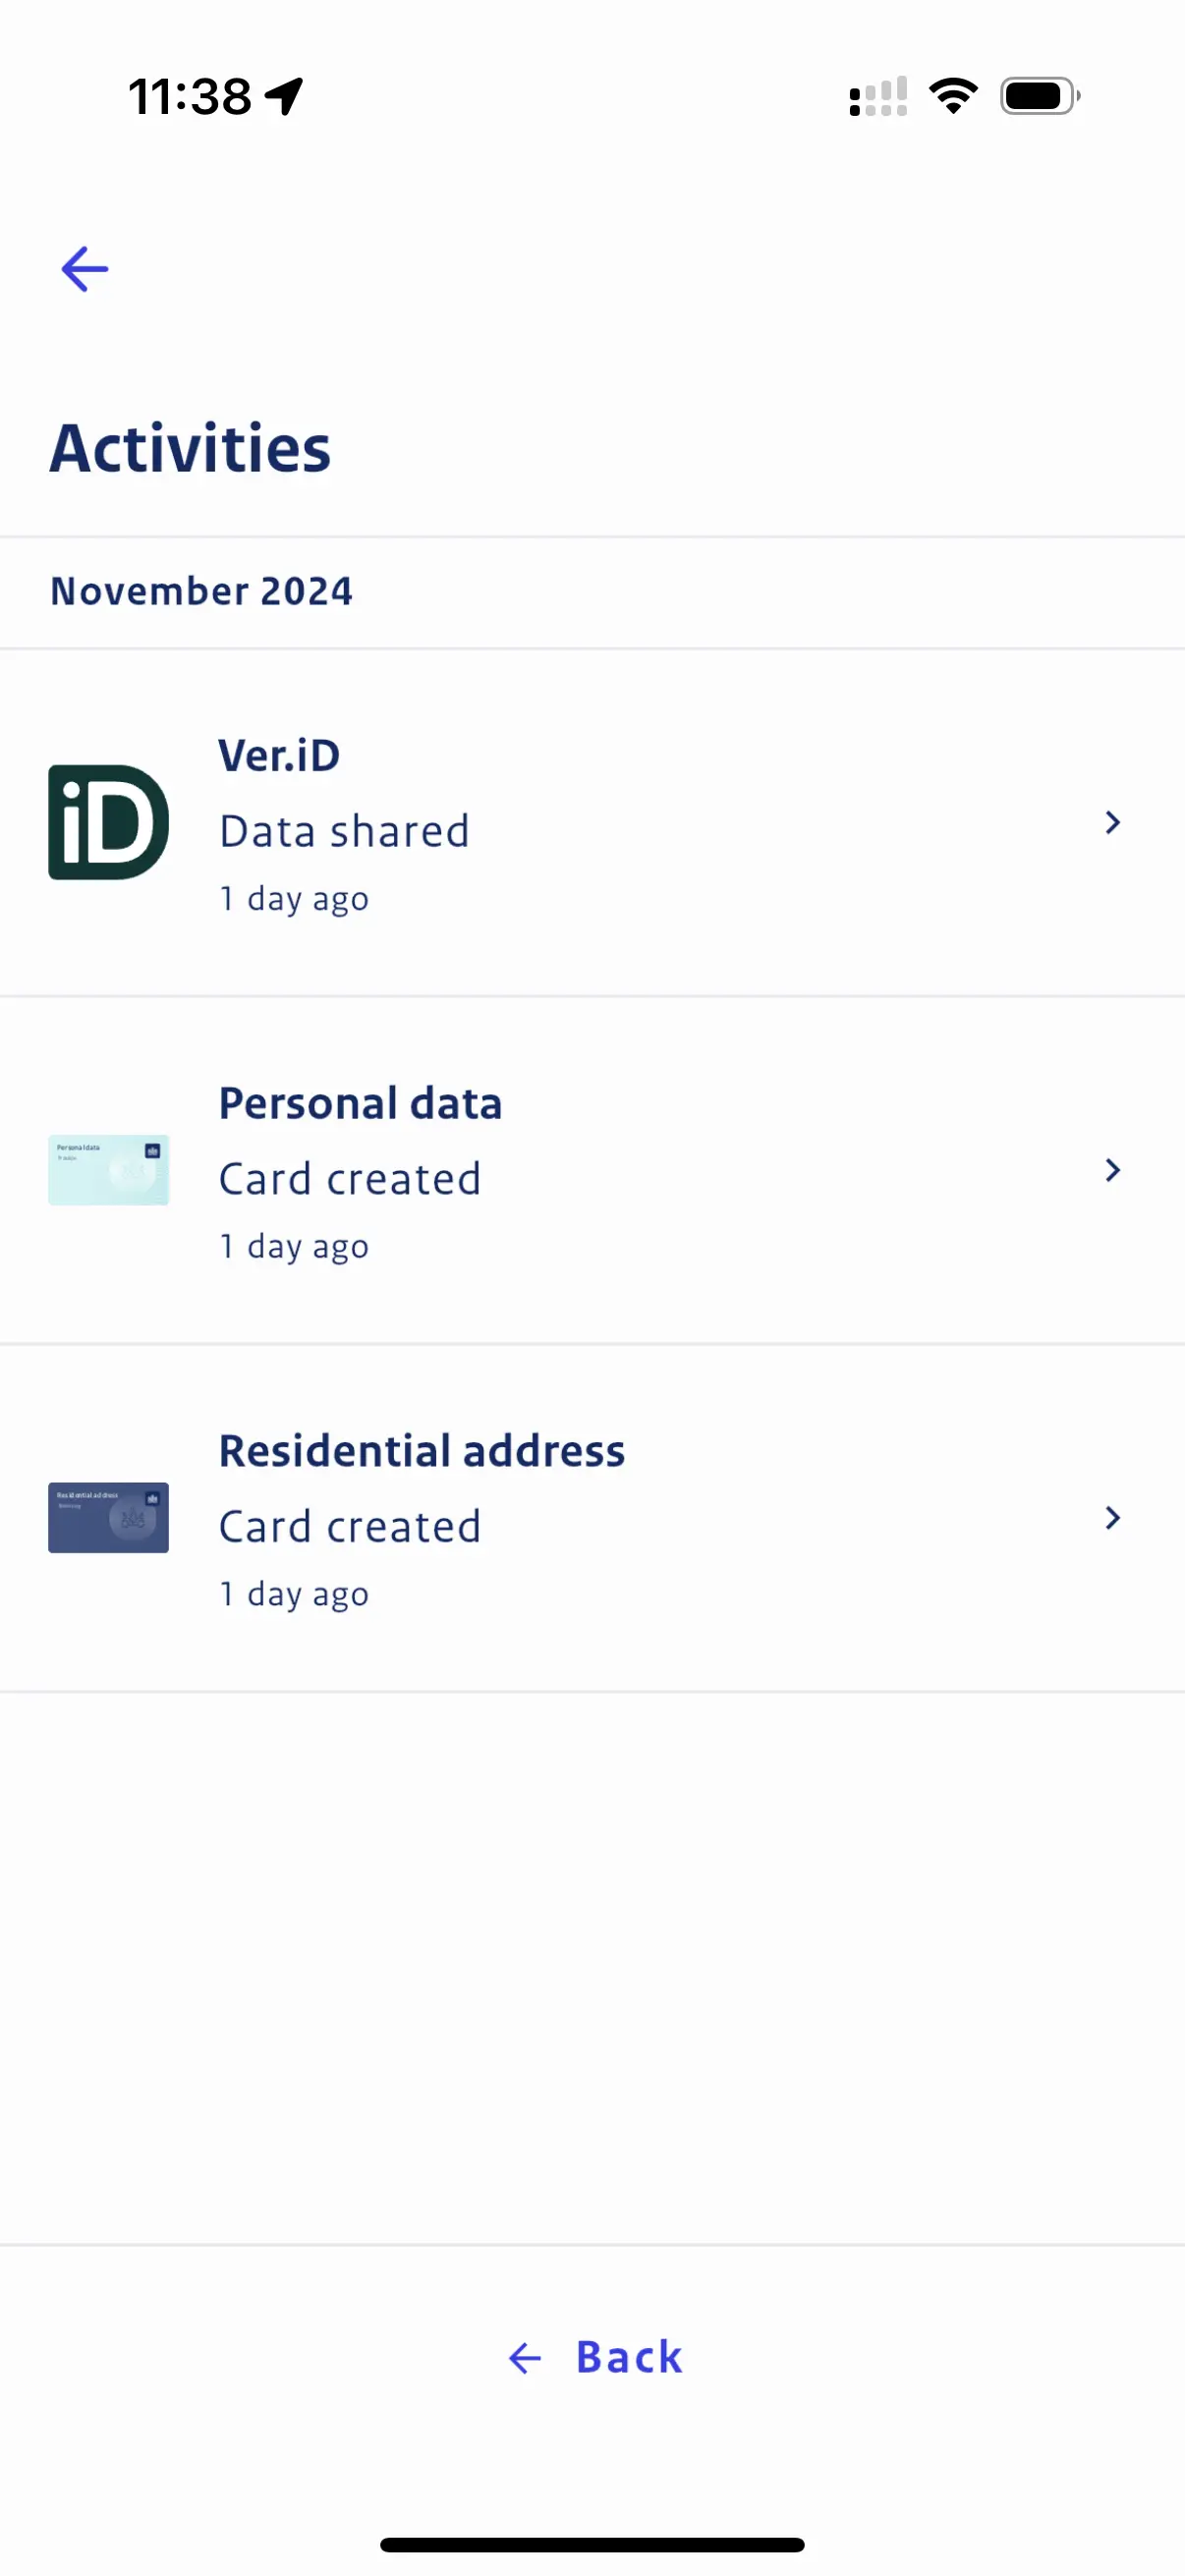Click the Wi-Fi indicator in status bar
The height and width of the screenshot is (2576, 1185).
click(x=953, y=95)
